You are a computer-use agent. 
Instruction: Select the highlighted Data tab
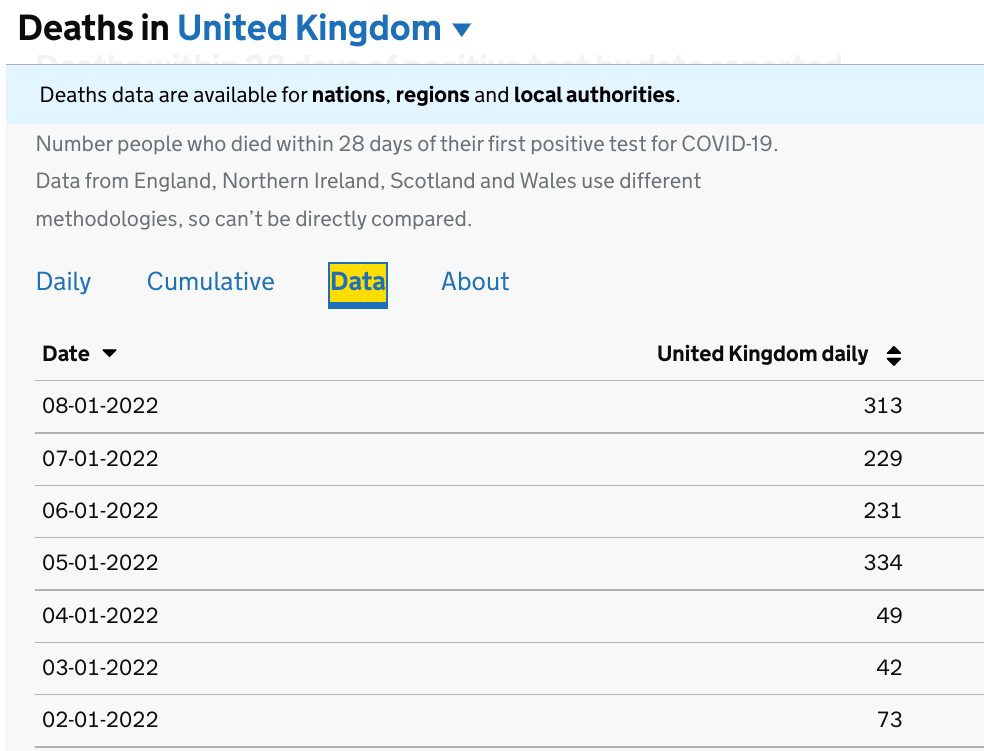358,282
